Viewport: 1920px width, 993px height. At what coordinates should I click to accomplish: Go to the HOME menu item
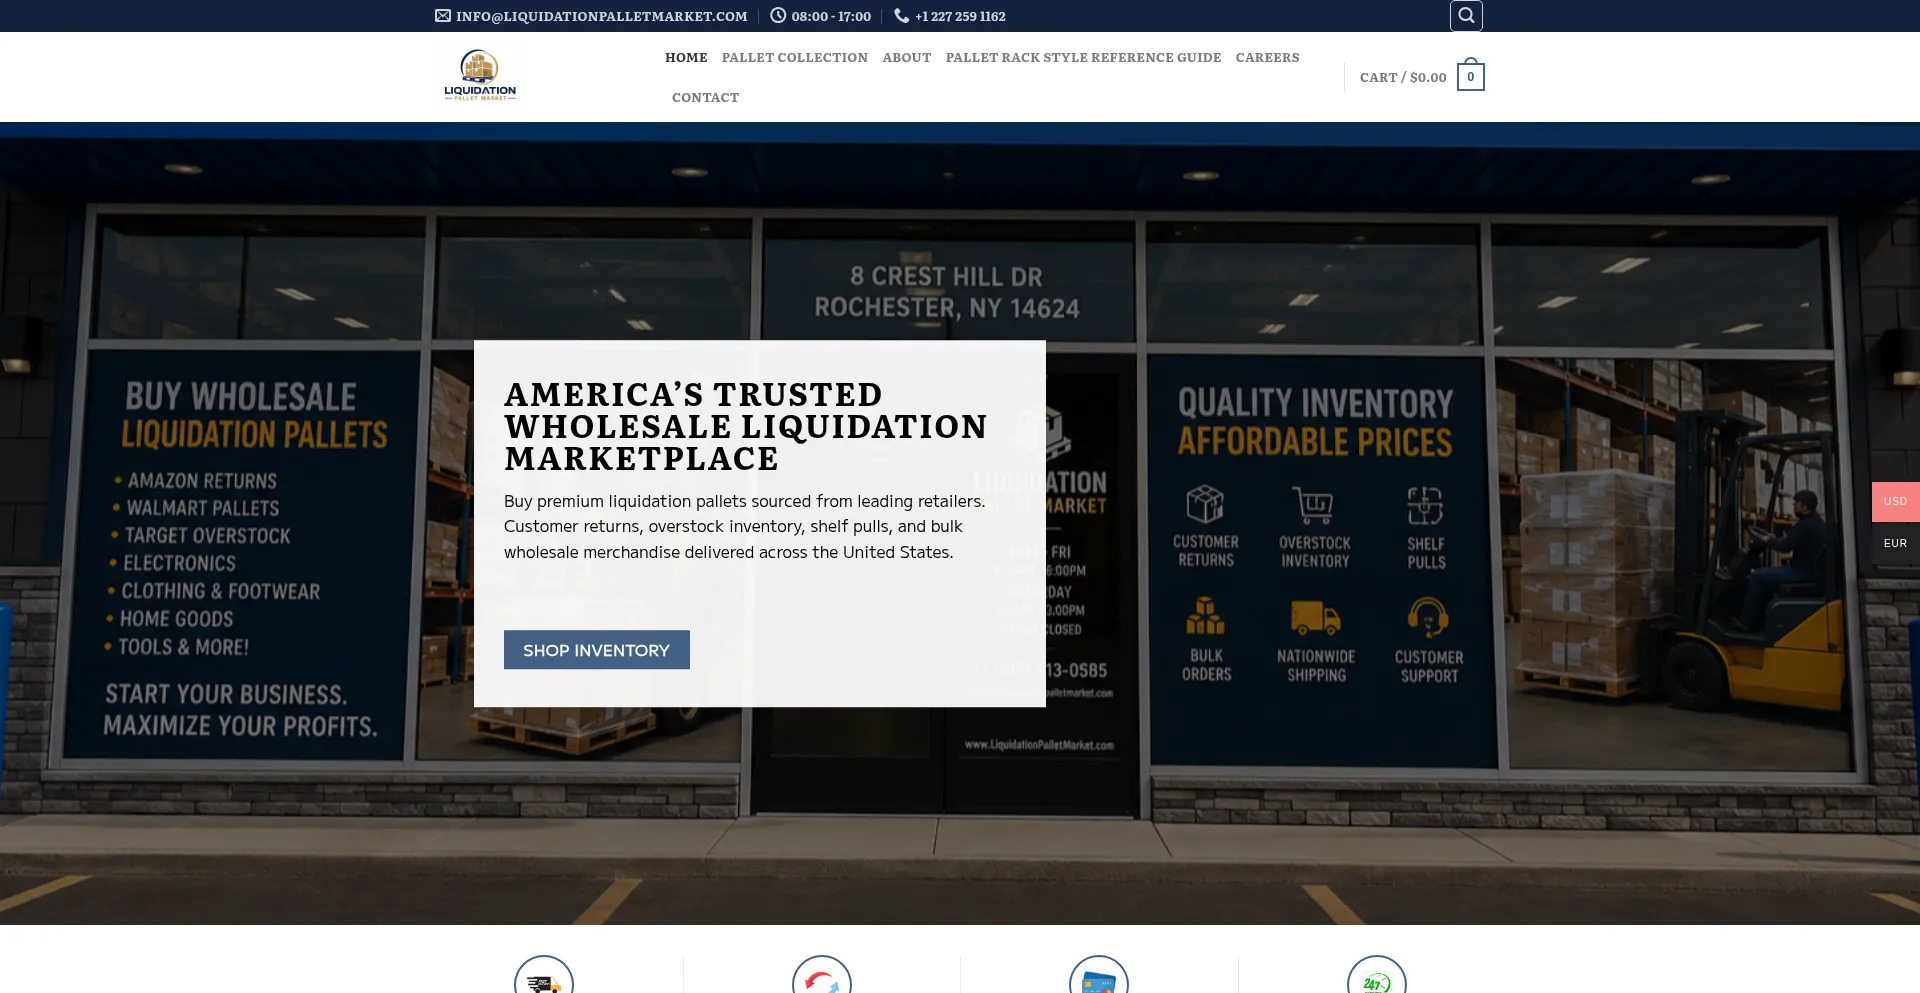click(x=686, y=57)
